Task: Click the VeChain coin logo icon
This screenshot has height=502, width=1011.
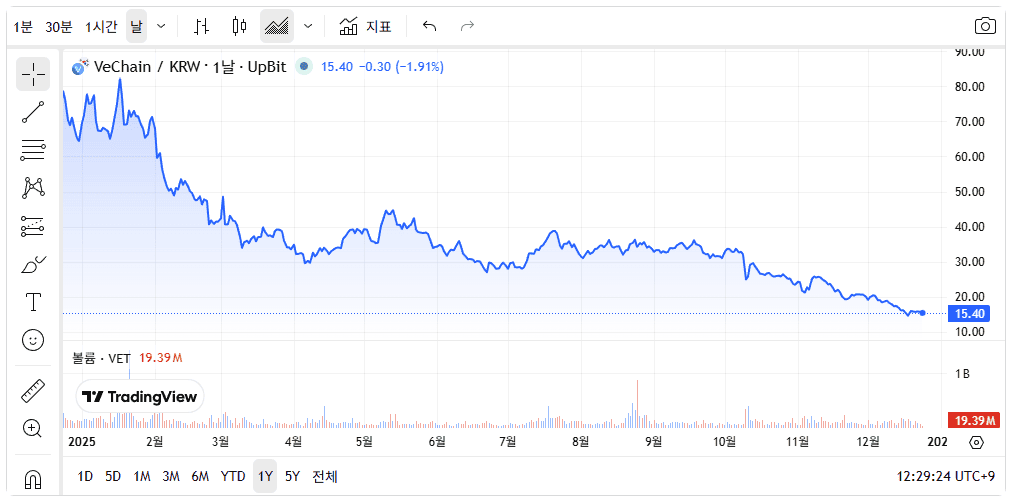Action: point(80,66)
